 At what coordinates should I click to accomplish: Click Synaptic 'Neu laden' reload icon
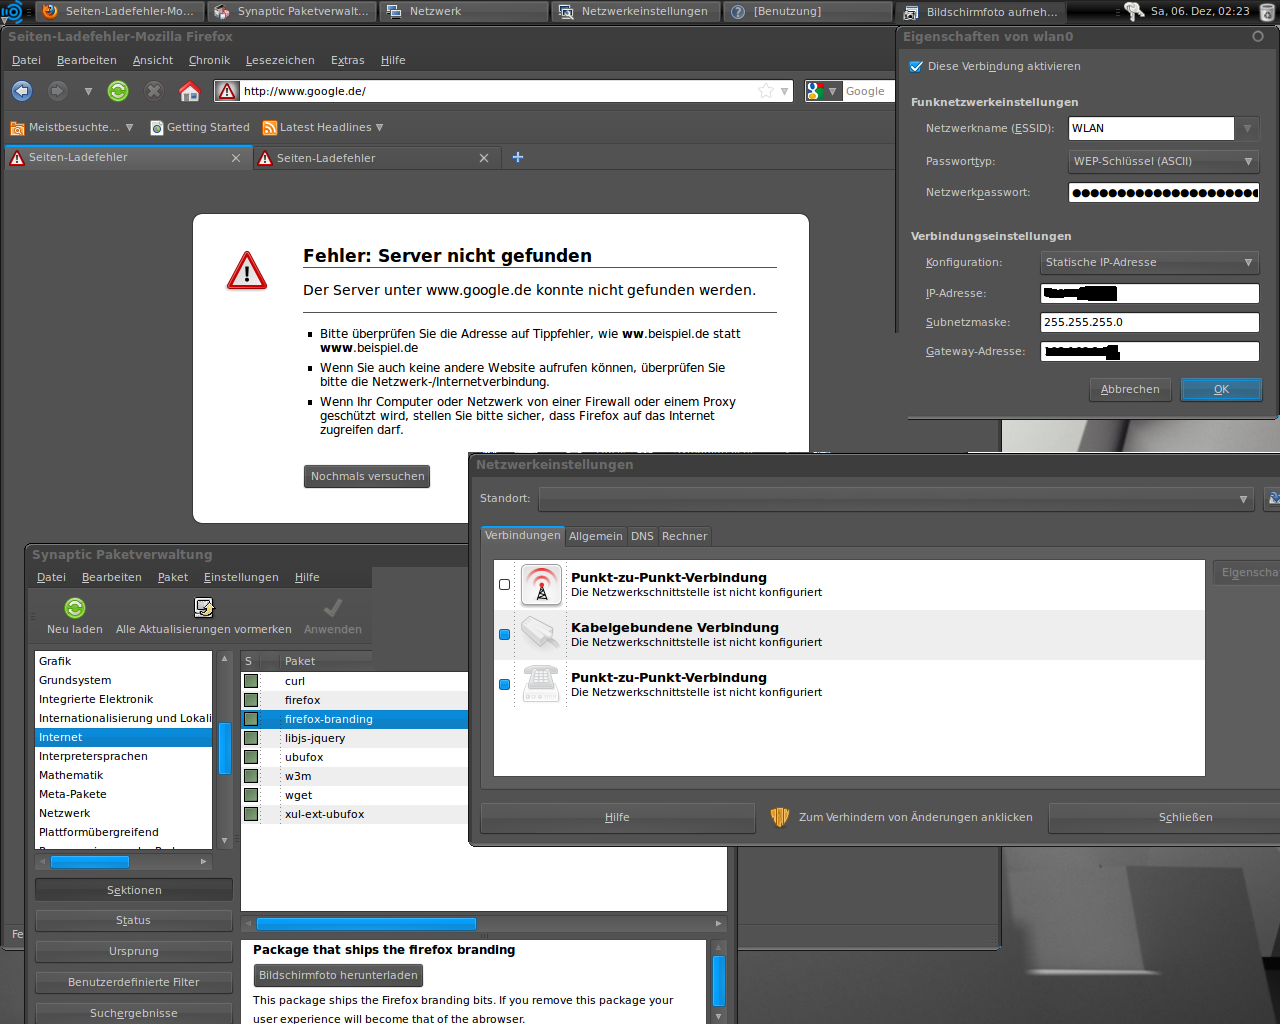pos(75,608)
